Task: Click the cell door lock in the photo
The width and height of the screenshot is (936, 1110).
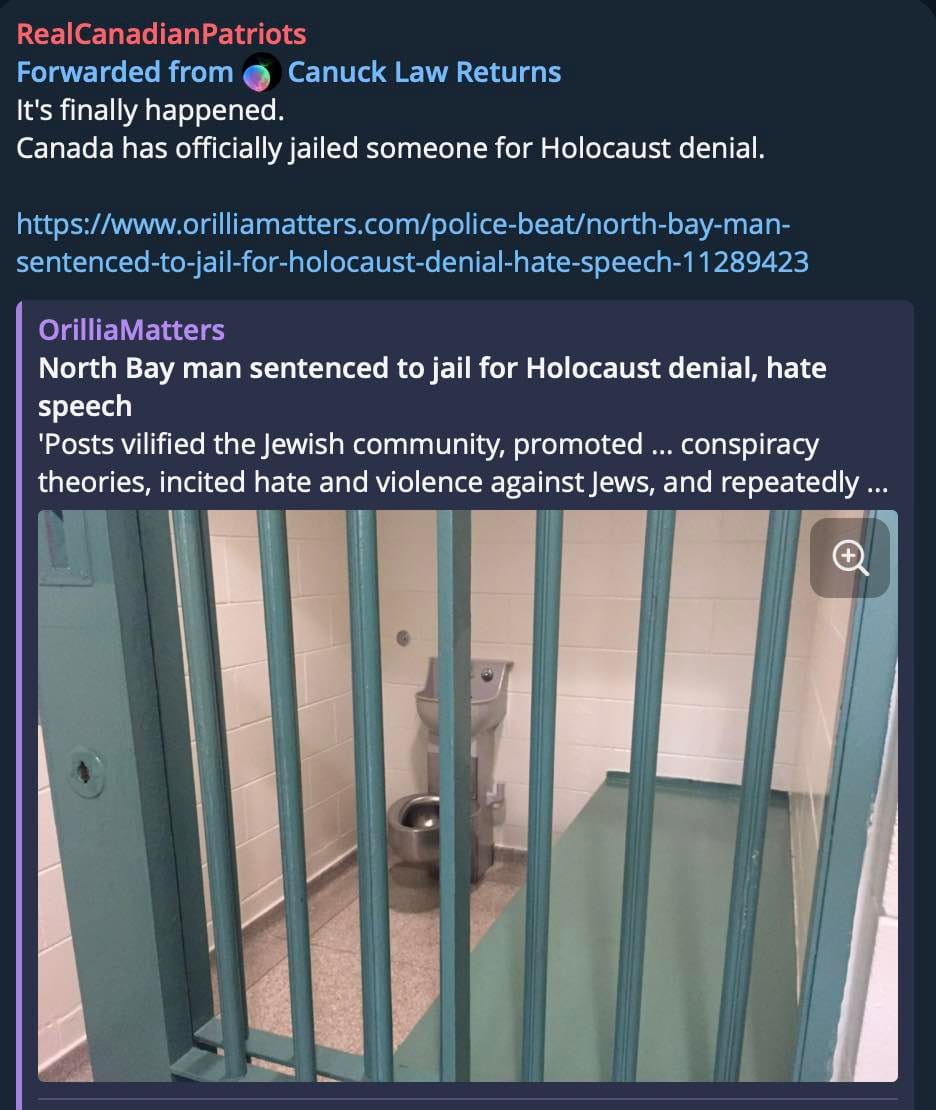Action: coord(86,773)
